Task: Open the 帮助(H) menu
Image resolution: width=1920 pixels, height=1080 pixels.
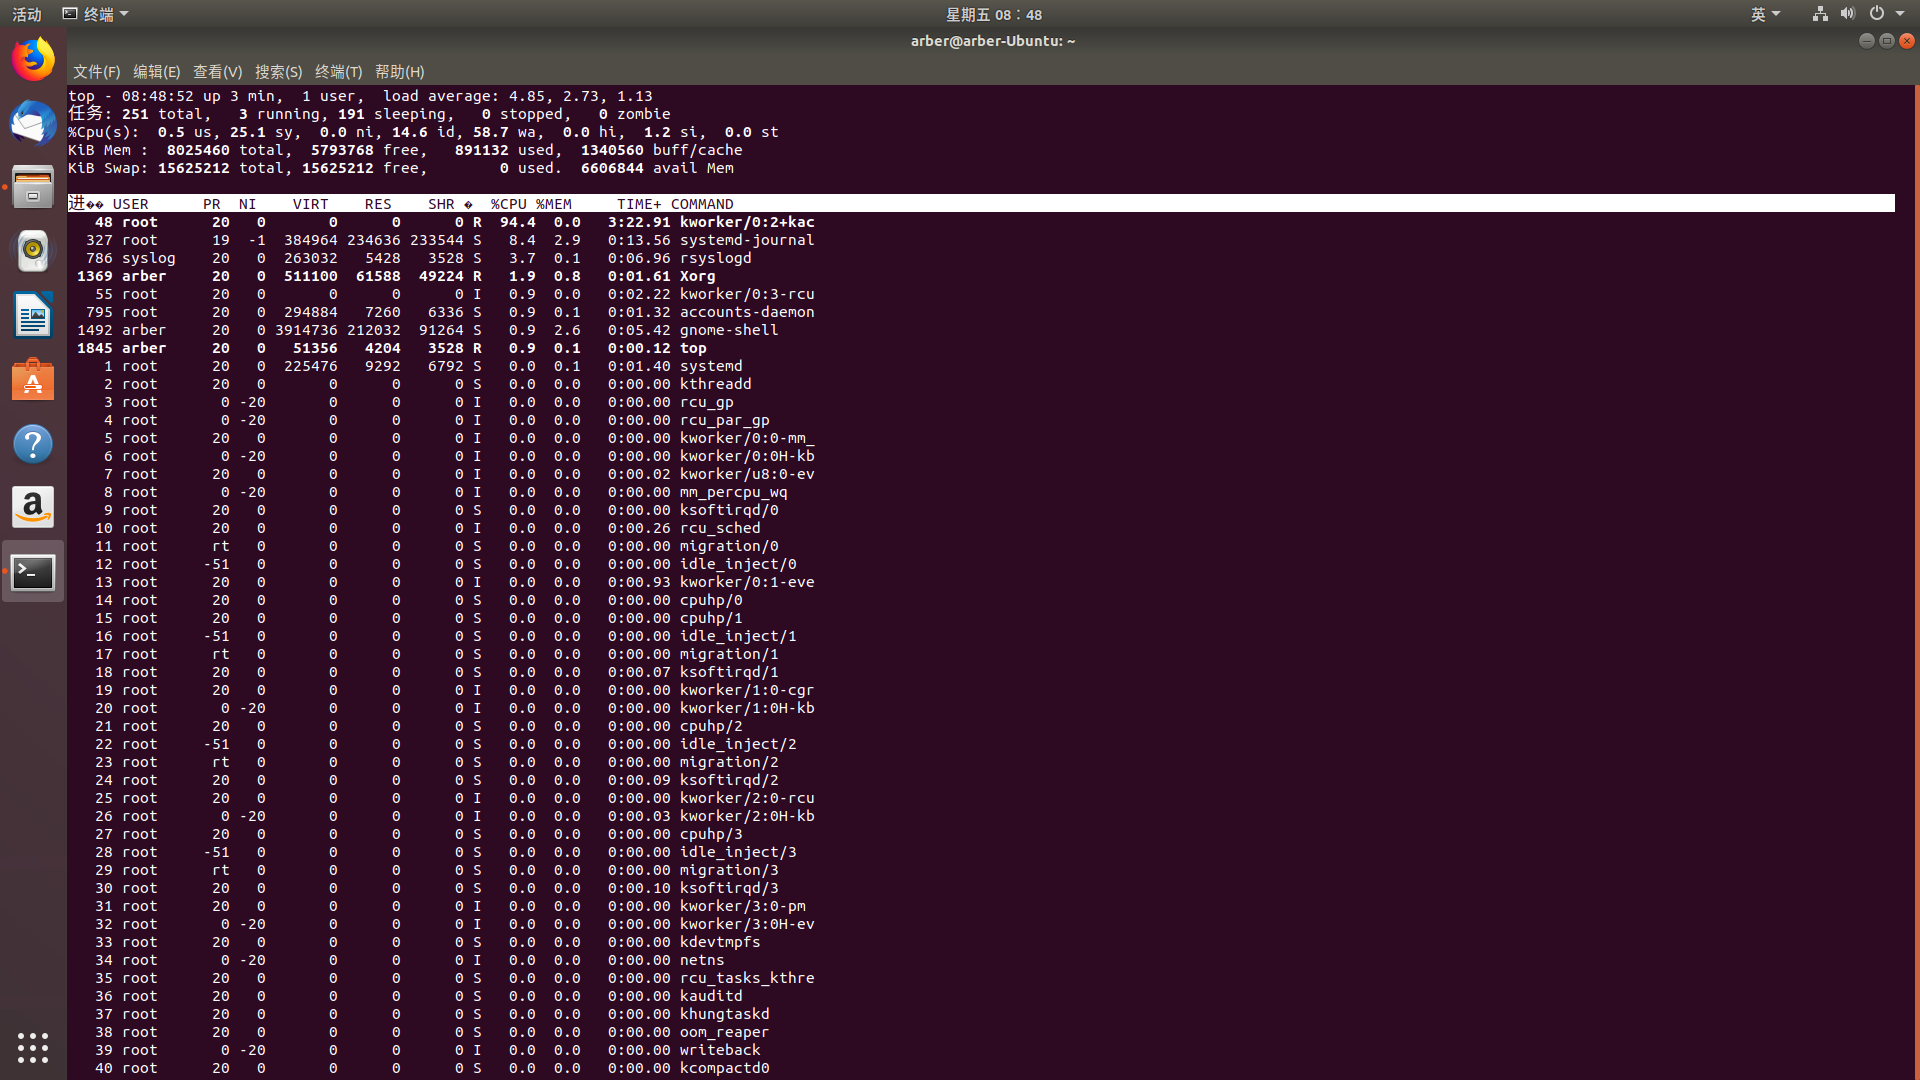Action: pyautogui.click(x=399, y=72)
